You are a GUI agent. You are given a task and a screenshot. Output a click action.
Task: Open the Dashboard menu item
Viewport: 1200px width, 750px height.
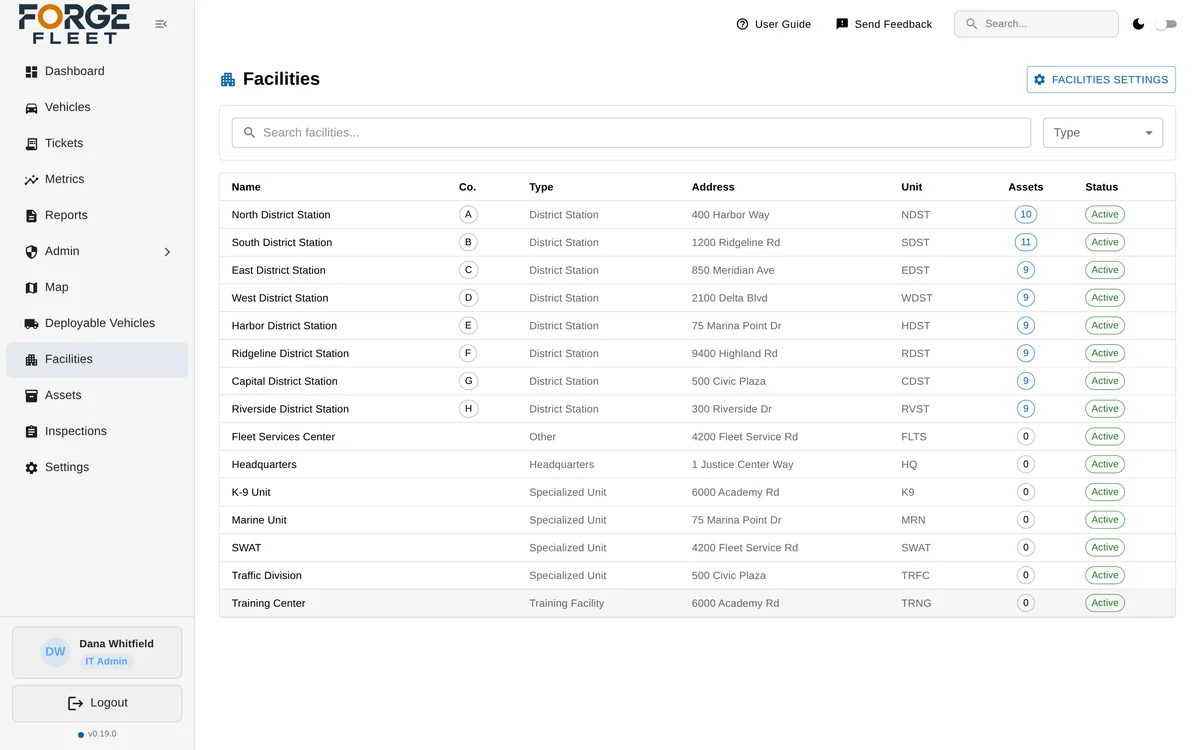point(97,71)
